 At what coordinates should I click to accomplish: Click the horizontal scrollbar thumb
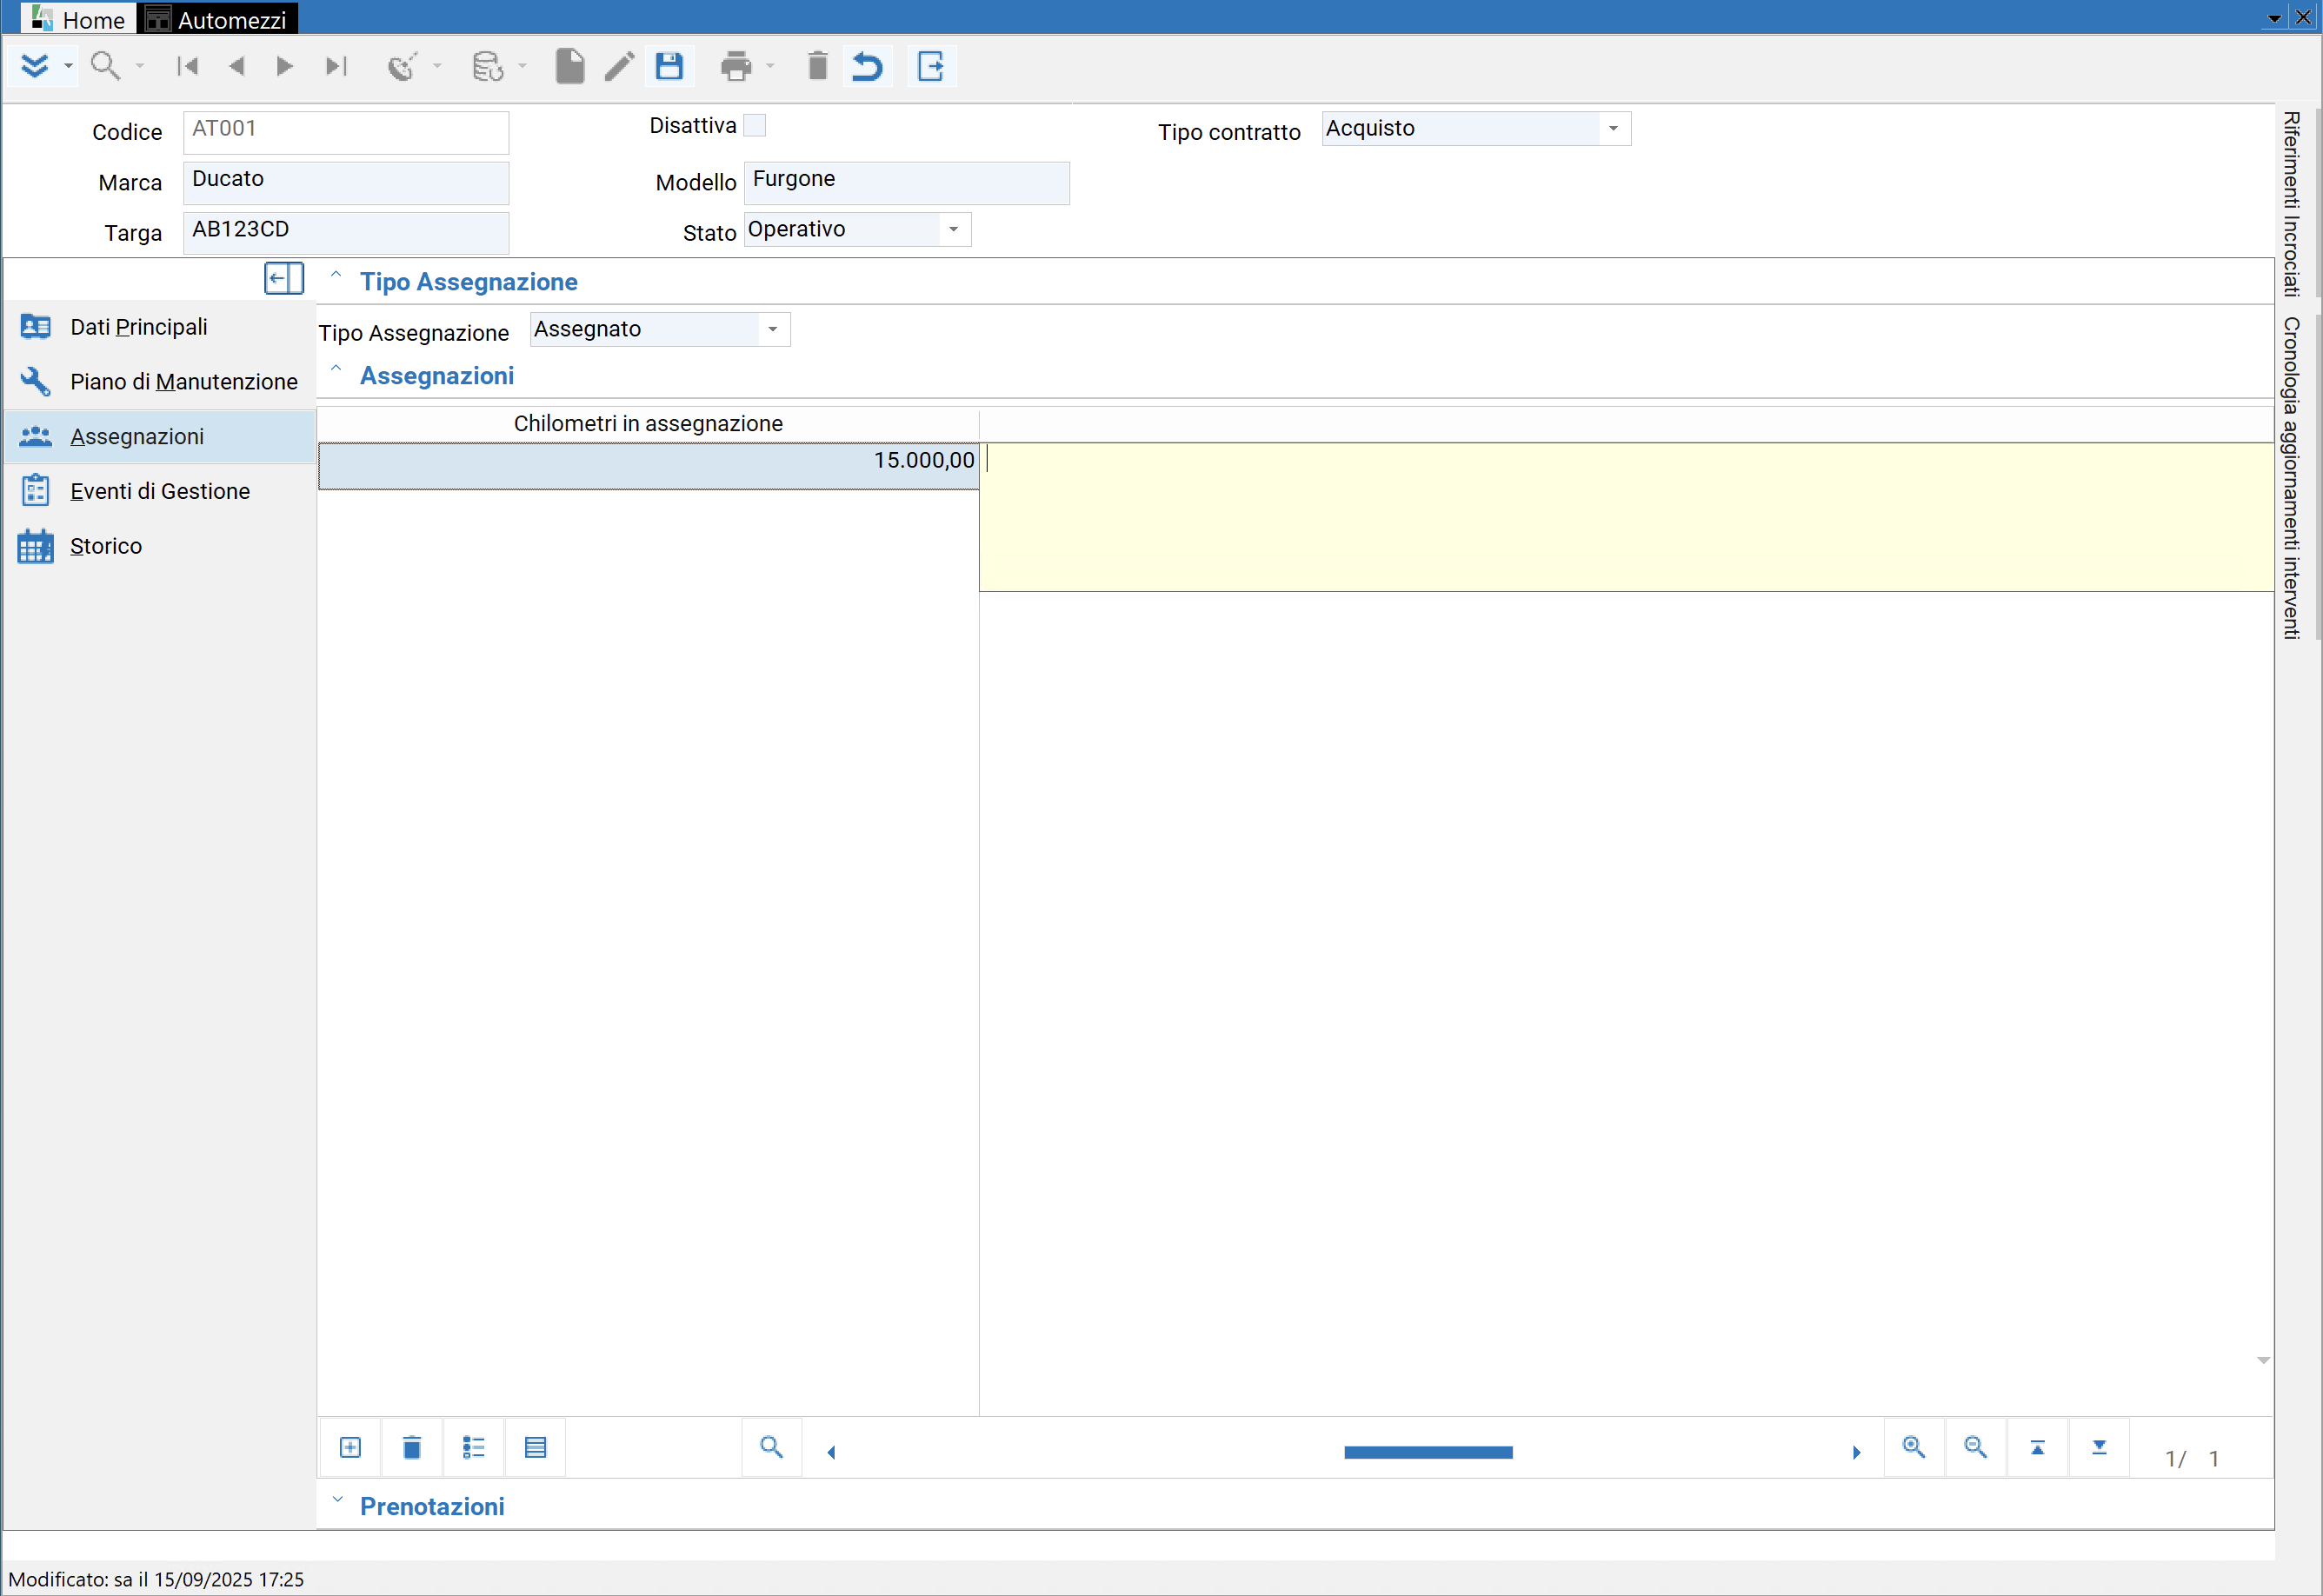pyautogui.click(x=1428, y=1452)
